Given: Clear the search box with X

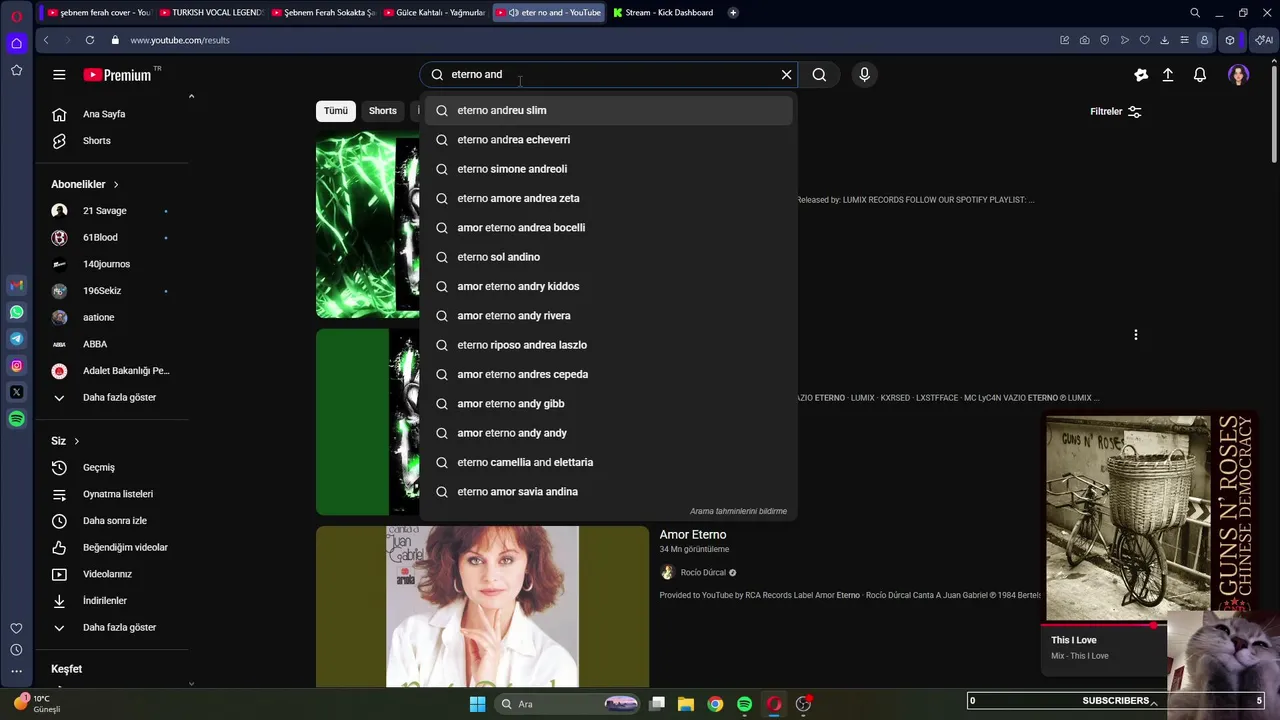Looking at the screenshot, I should tap(786, 74).
